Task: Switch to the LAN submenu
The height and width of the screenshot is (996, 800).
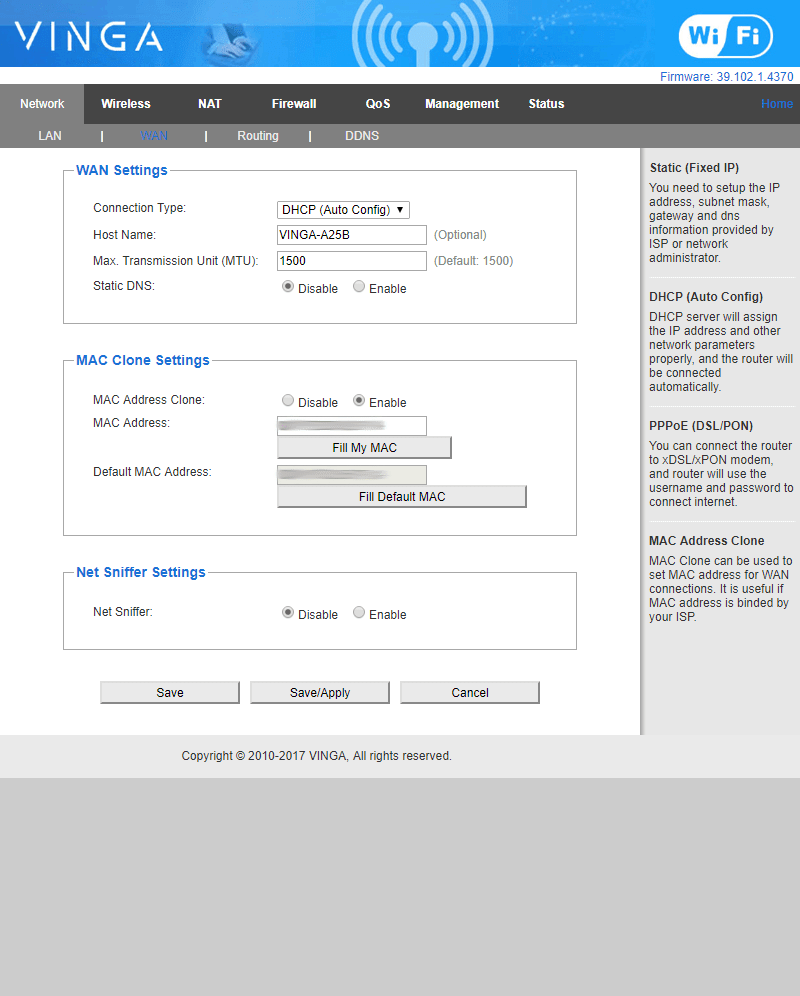Action: point(50,136)
